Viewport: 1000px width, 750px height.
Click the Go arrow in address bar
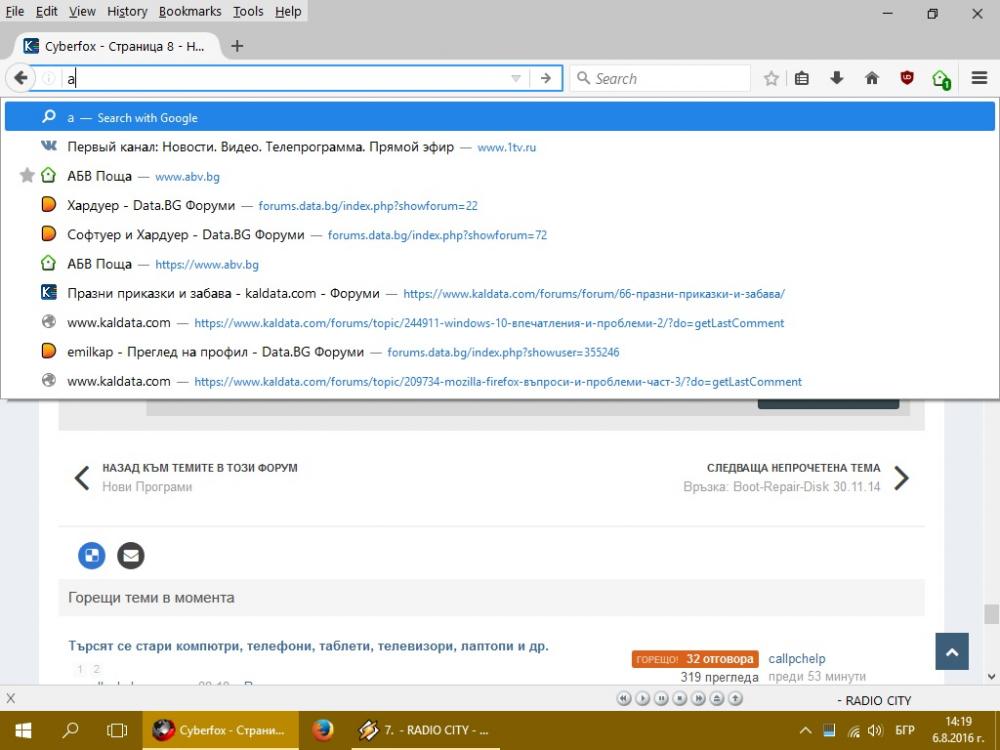pos(545,78)
